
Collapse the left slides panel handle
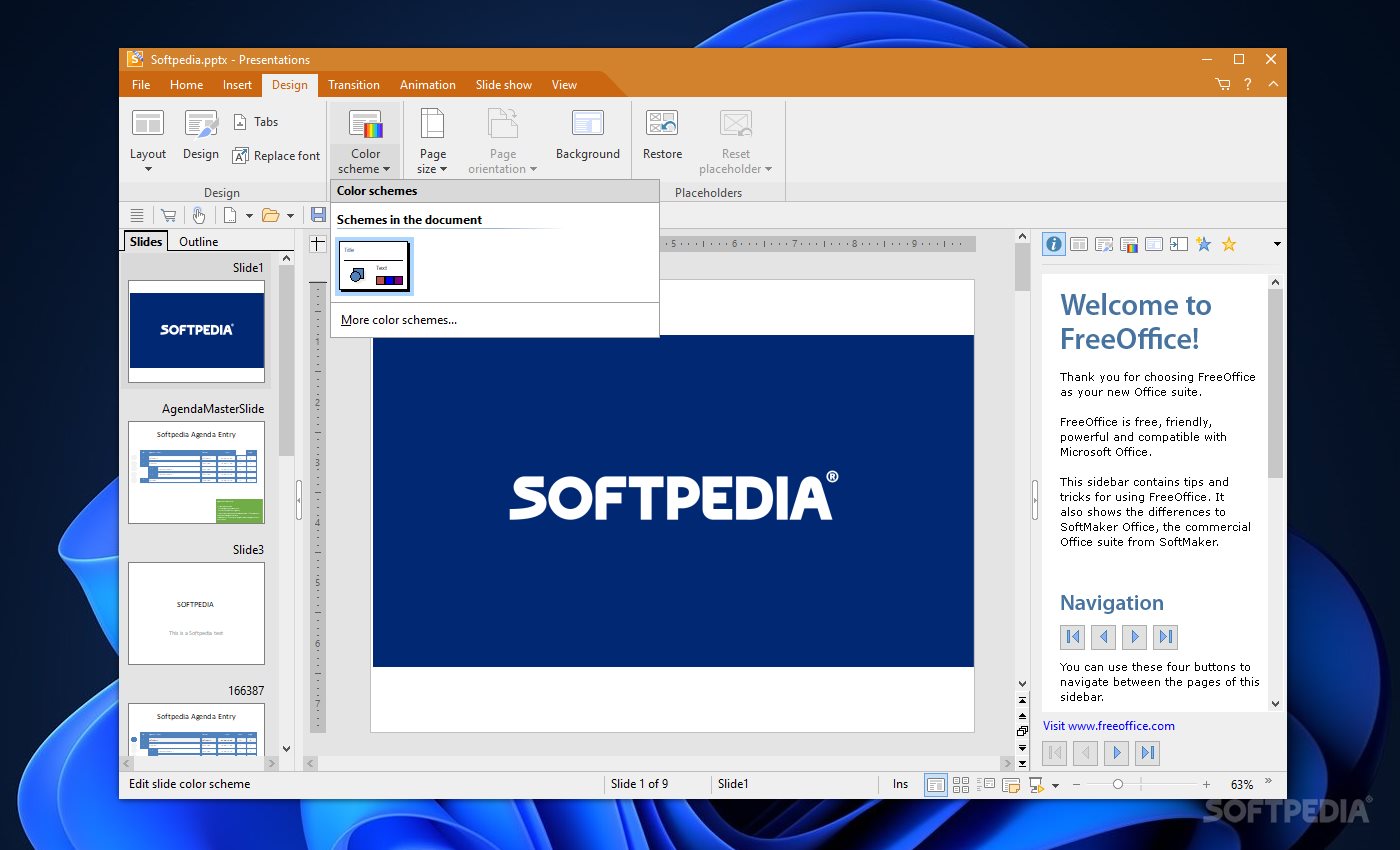click(299, 499)
